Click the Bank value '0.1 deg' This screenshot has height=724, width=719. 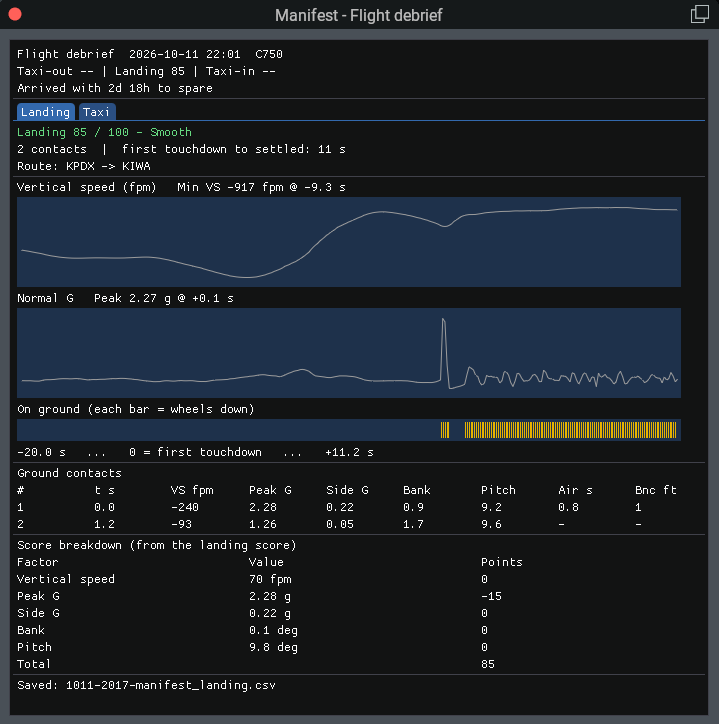[x=273, y=630]
